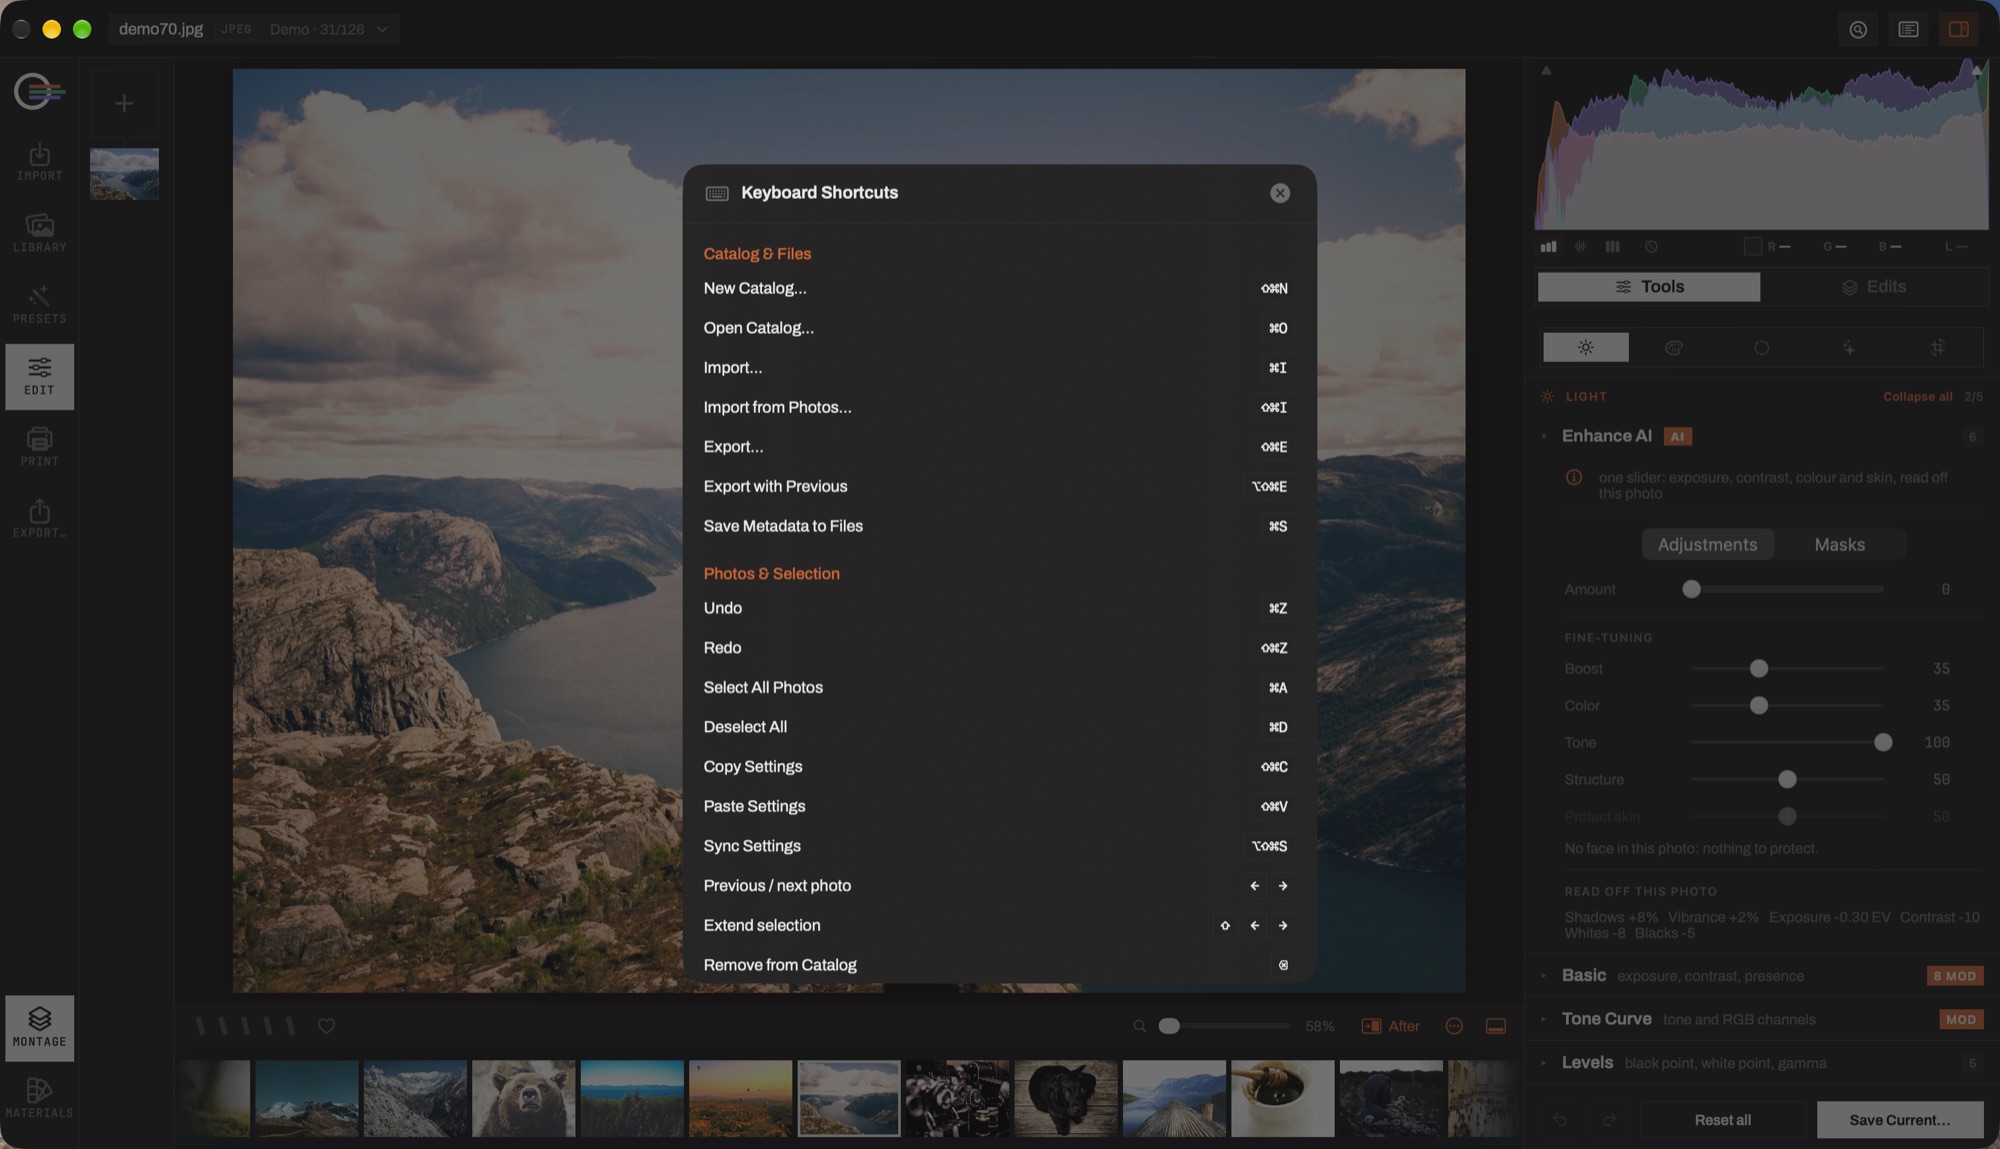2000x1149 pixels.
Task: Open the Export module in the sidebar
Action: pos(39,519)
